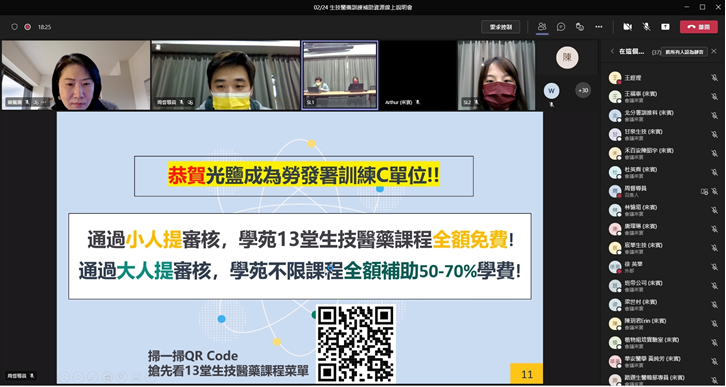Select the 陳 participant avatar
This screenshot has height=387, width=726.
pos(567,57)
